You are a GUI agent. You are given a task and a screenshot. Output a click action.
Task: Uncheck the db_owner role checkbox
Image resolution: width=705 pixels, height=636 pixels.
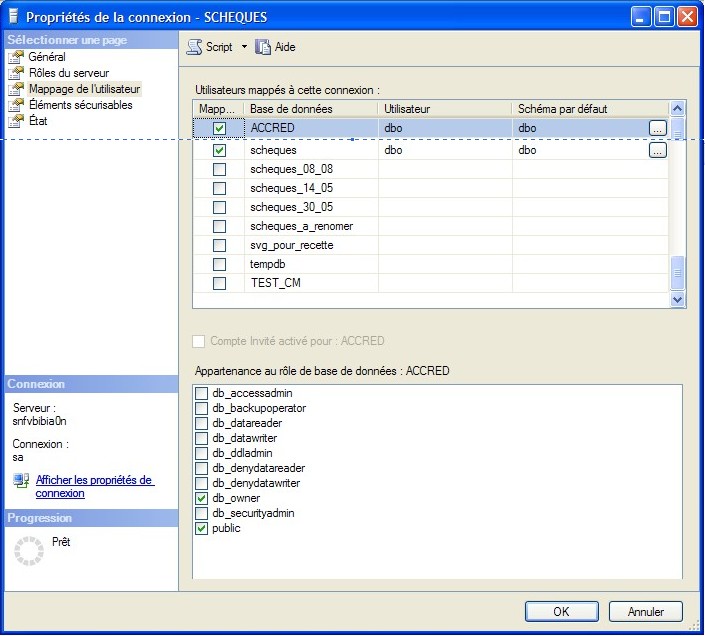(202, 498)
